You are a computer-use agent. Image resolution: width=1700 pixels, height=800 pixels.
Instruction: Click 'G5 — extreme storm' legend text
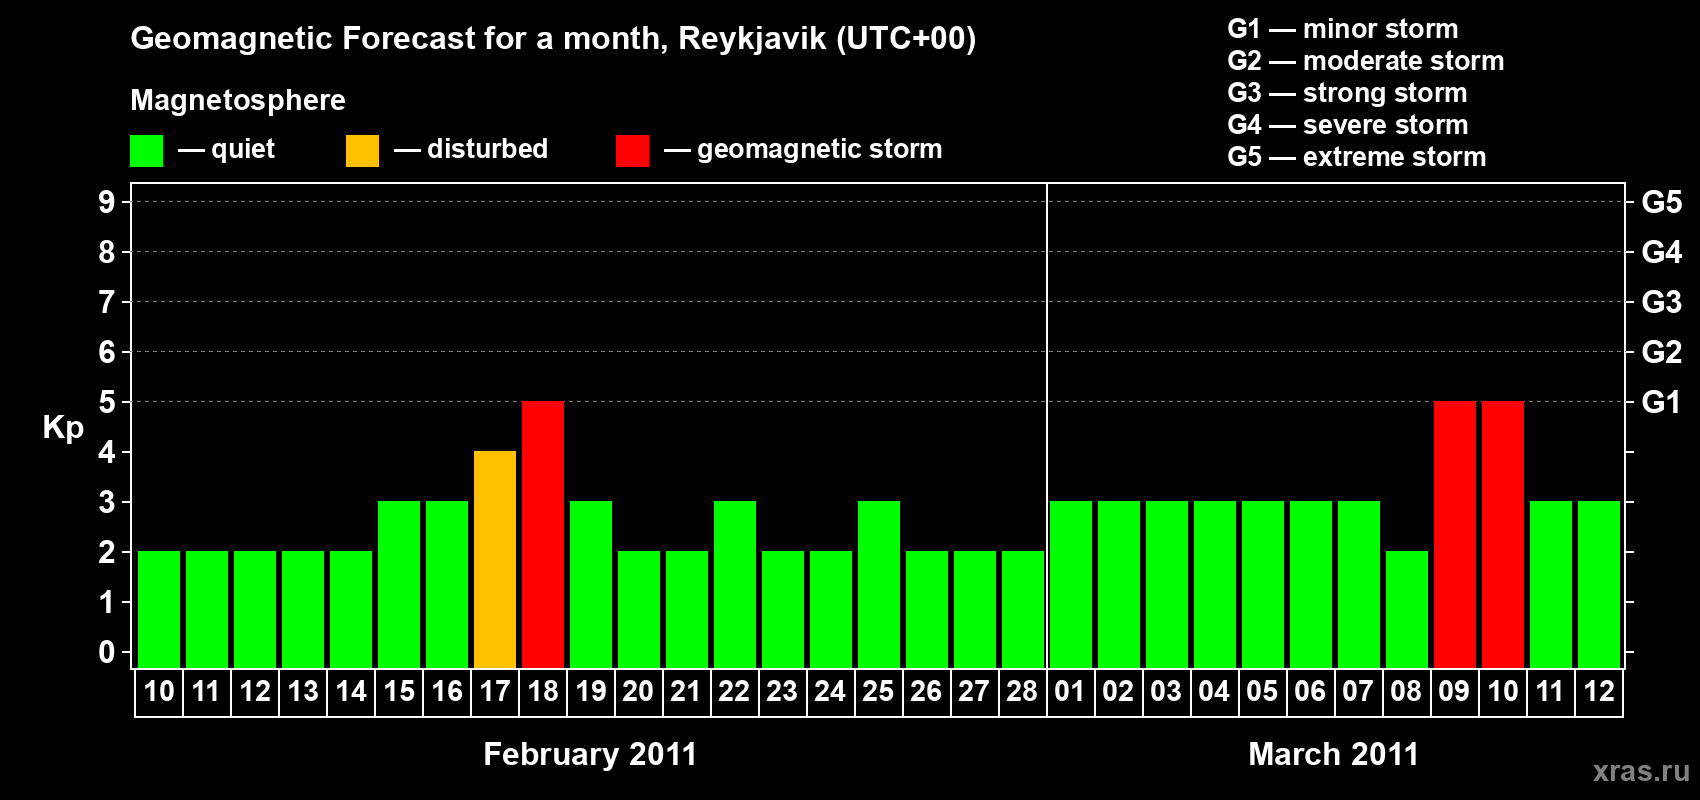[x=1357, y=157]
